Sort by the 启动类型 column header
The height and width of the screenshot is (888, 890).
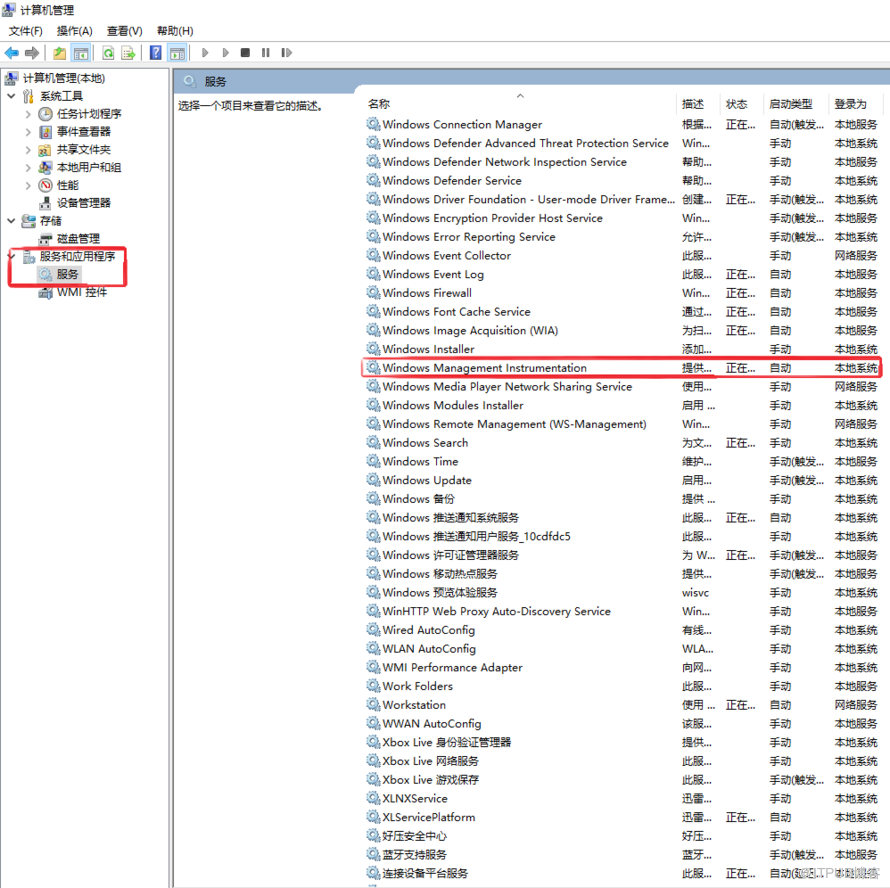(795, 104)
